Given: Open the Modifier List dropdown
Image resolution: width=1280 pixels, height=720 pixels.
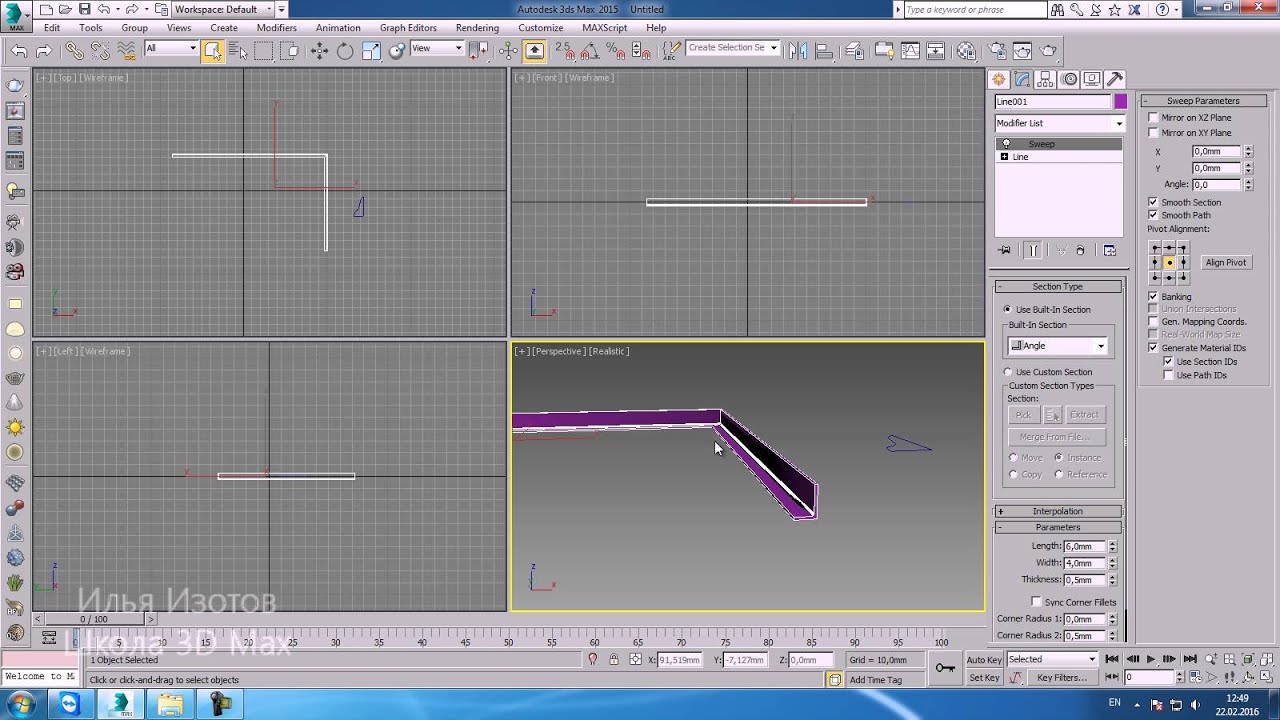Looking at the screenshot, I should (x=1059, y=123).
